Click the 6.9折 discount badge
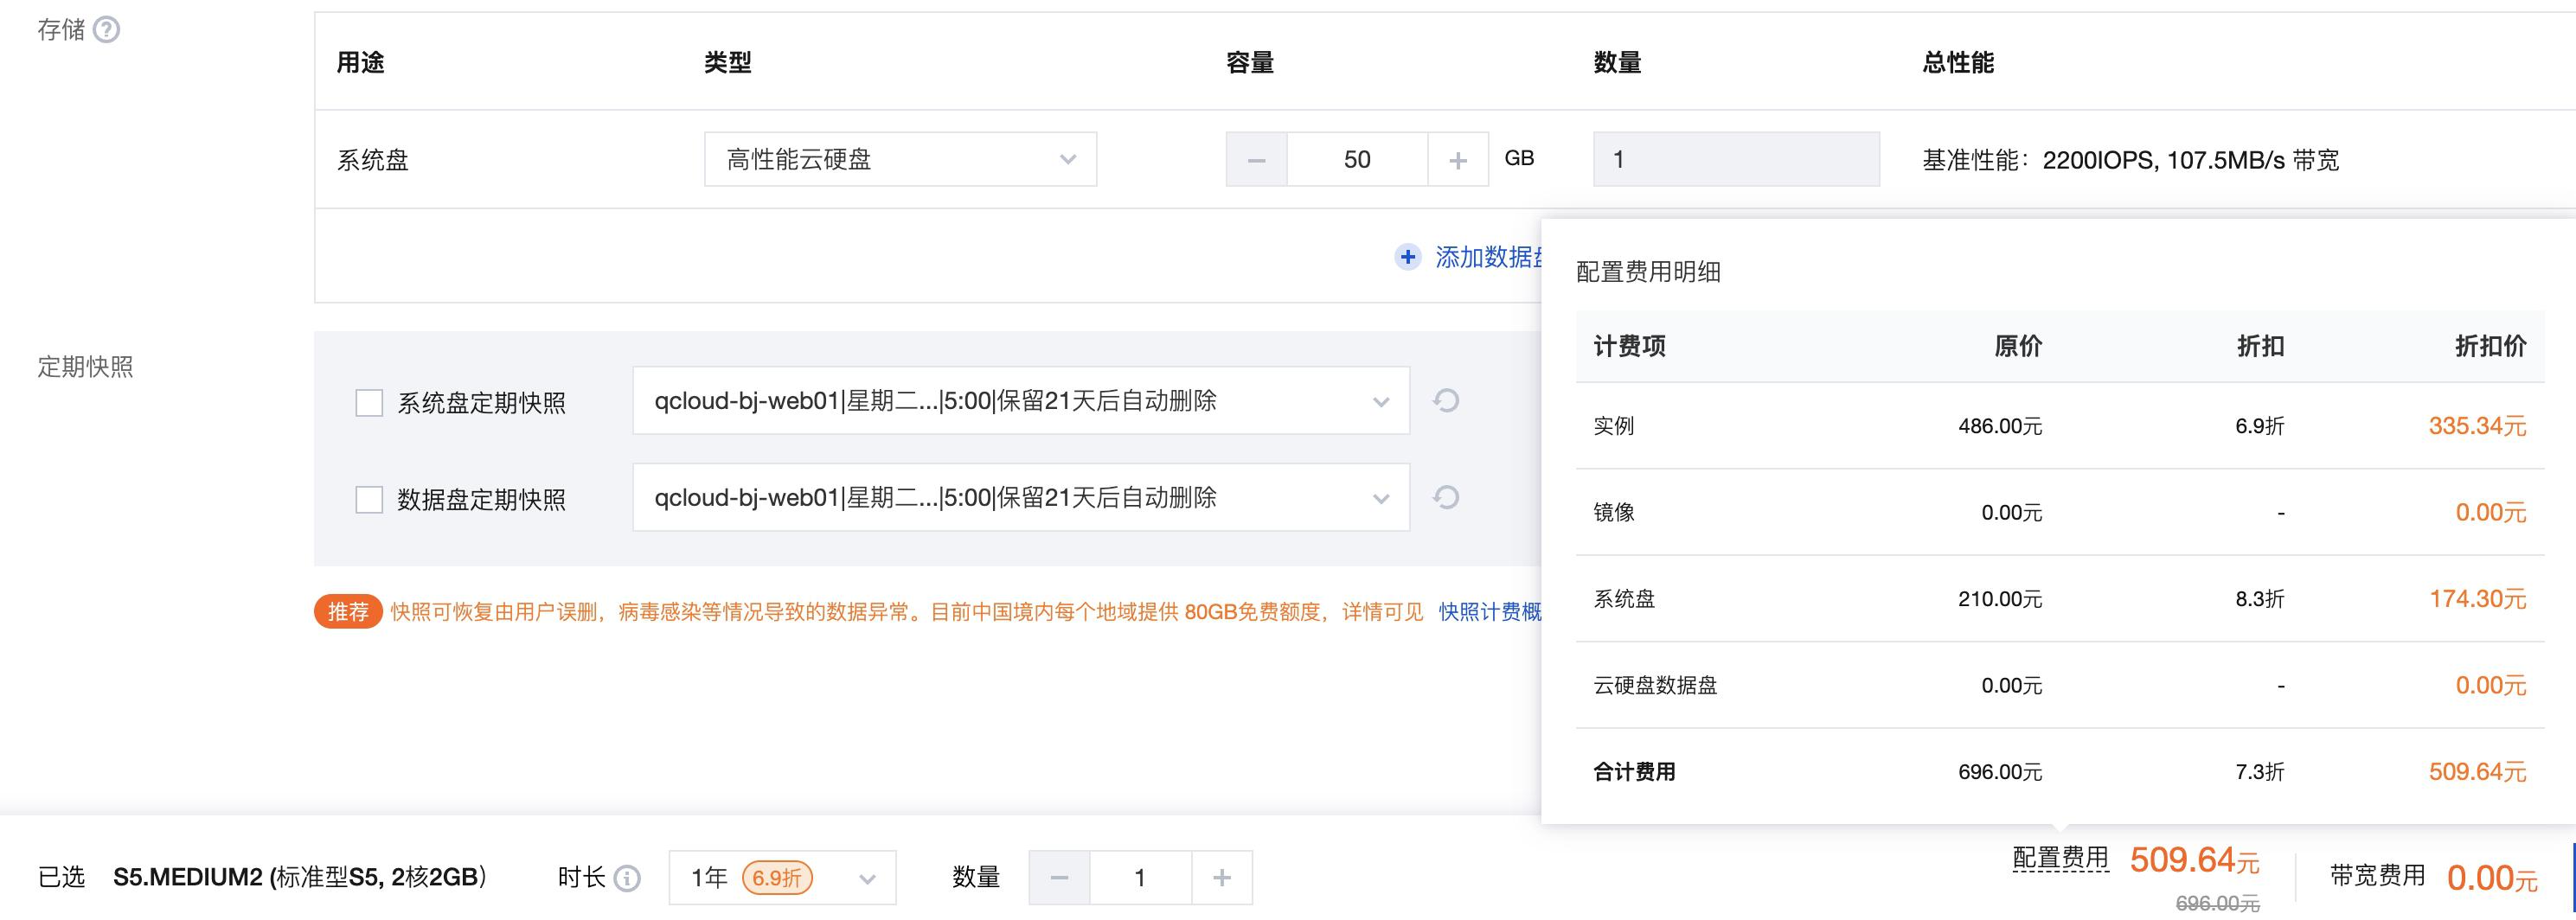 tap(777, 878)
